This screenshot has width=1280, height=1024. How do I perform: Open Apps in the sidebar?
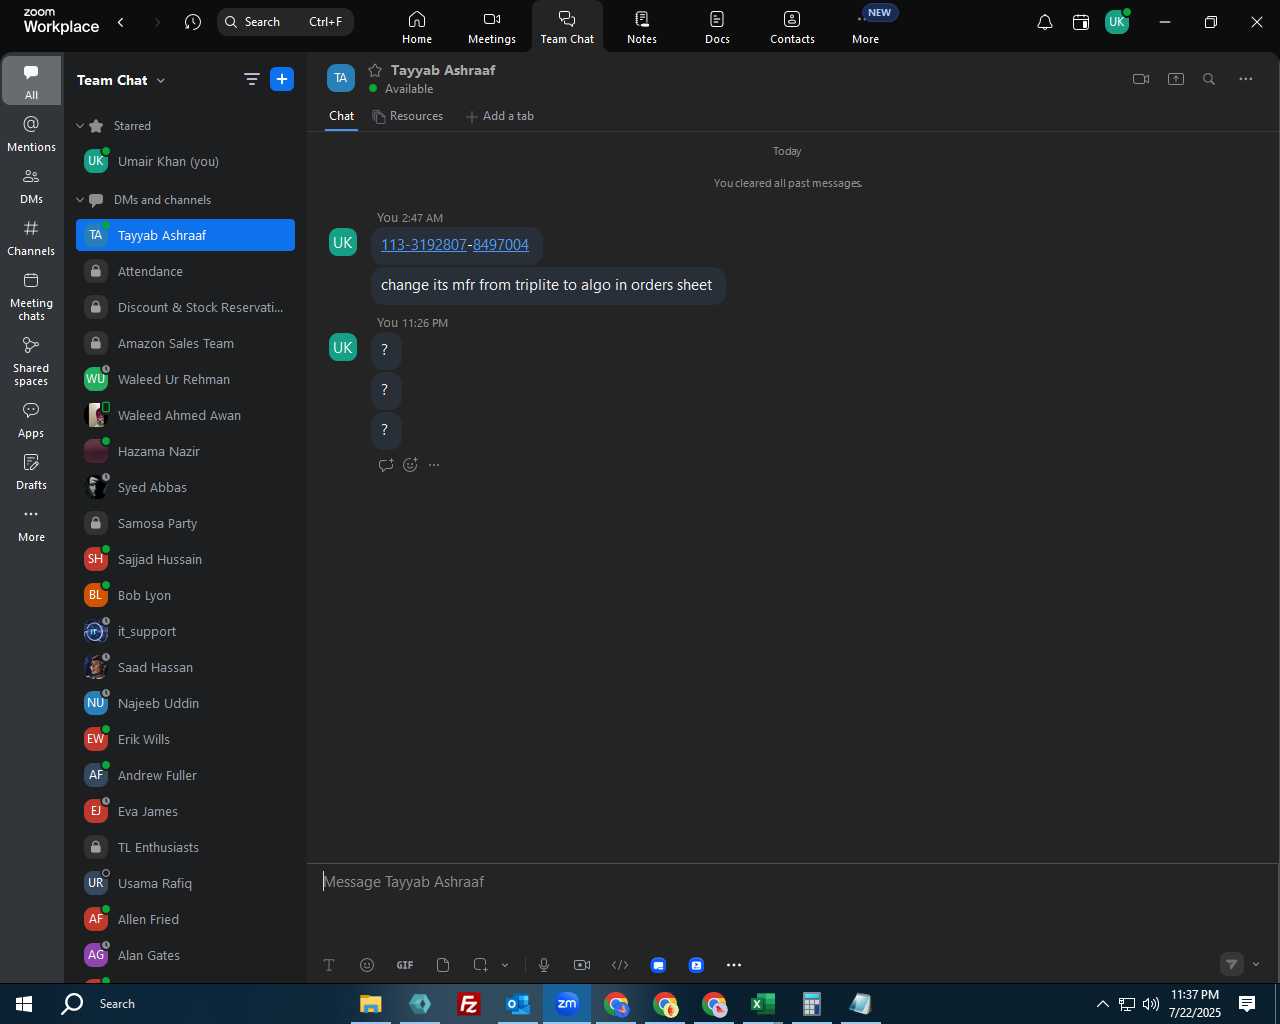pyautogui.click(x=31, y=420)
